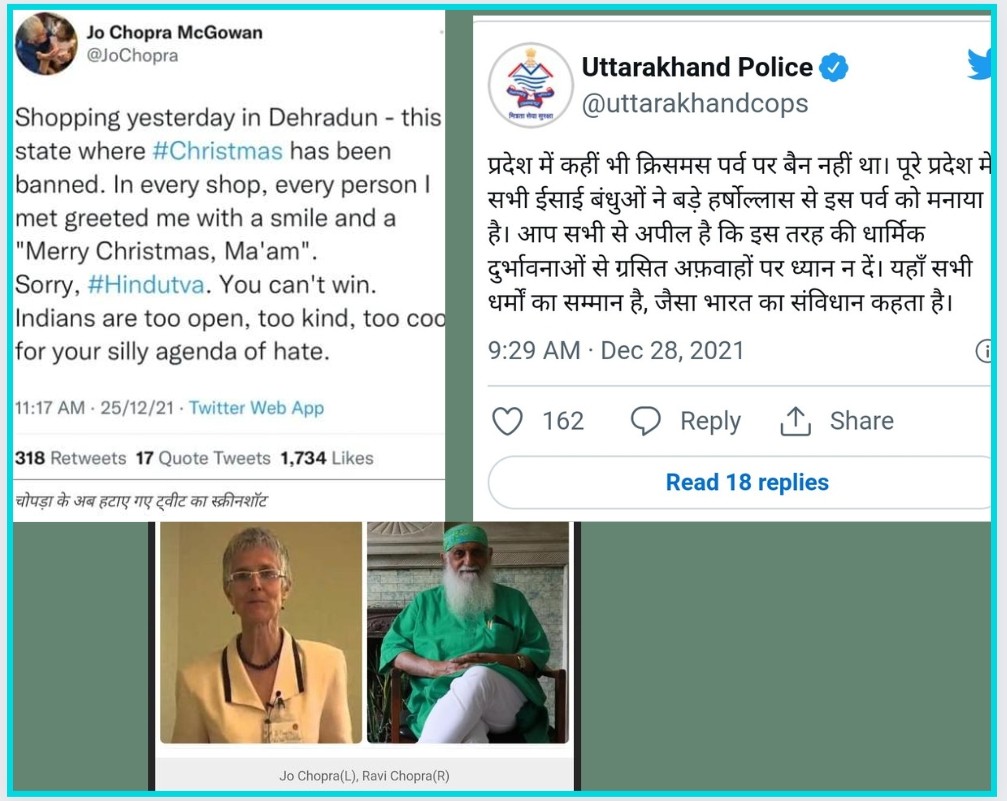Click the share upload arrow icon
This screenshot has width=1007, height=801.
pos(795,421)
